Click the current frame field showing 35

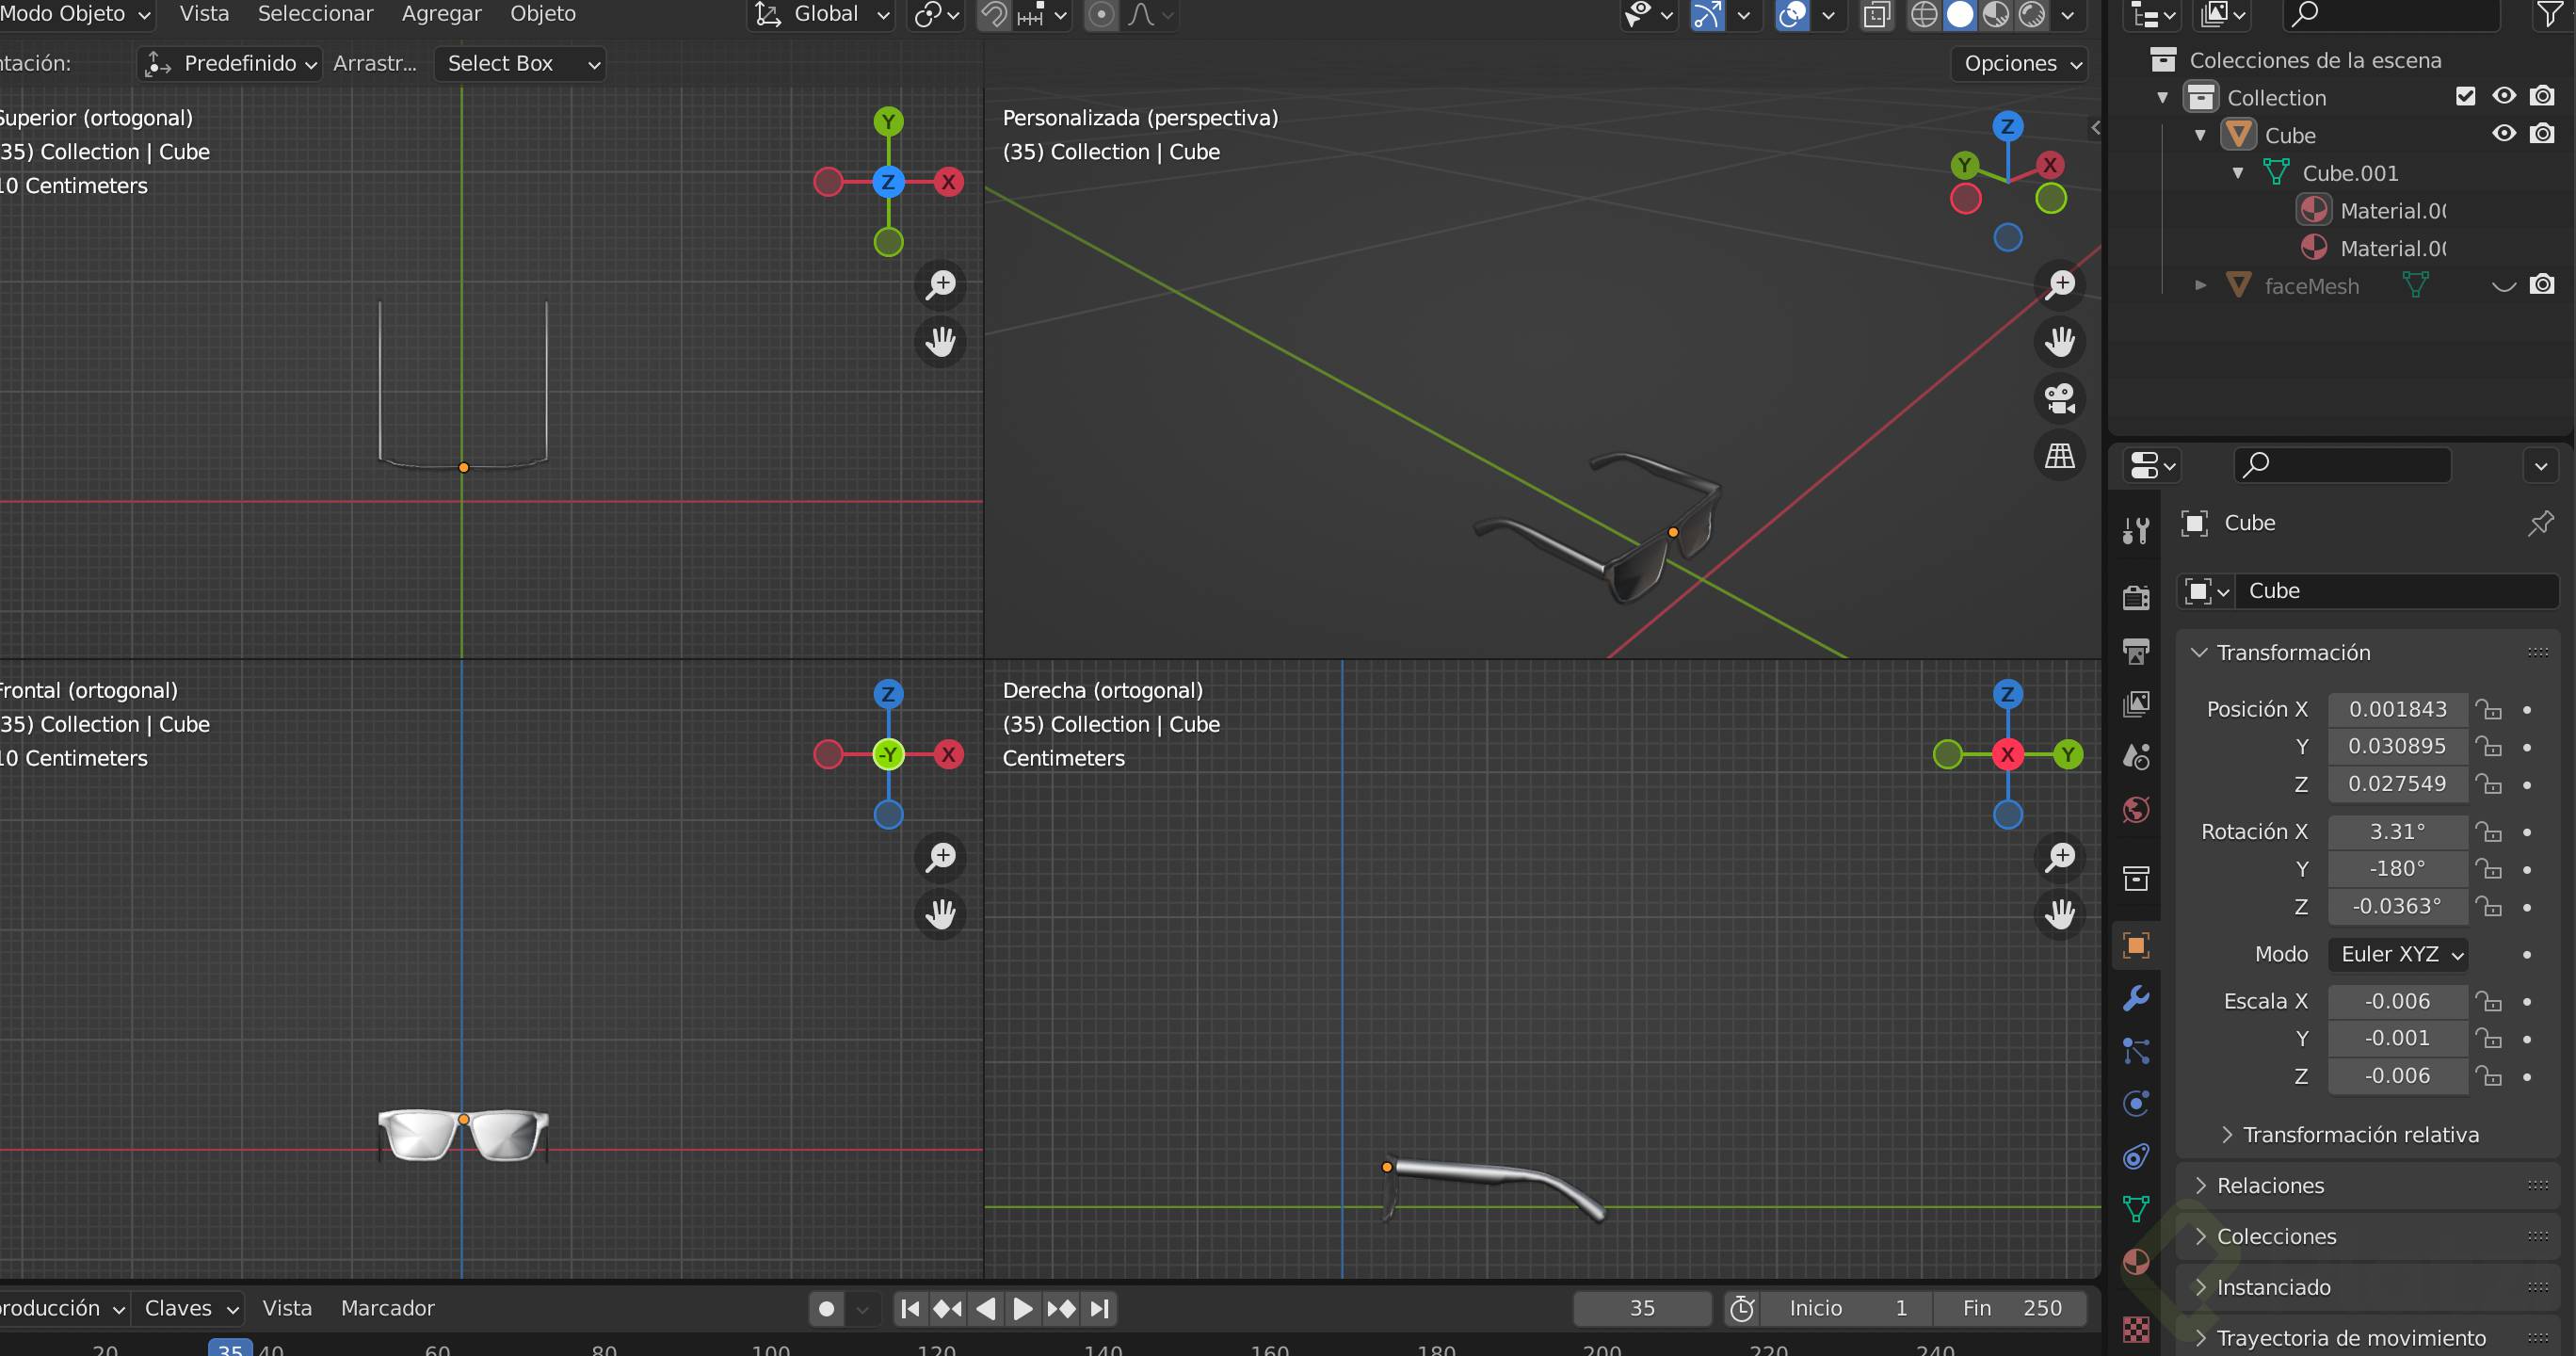tap(1642, 1309)
